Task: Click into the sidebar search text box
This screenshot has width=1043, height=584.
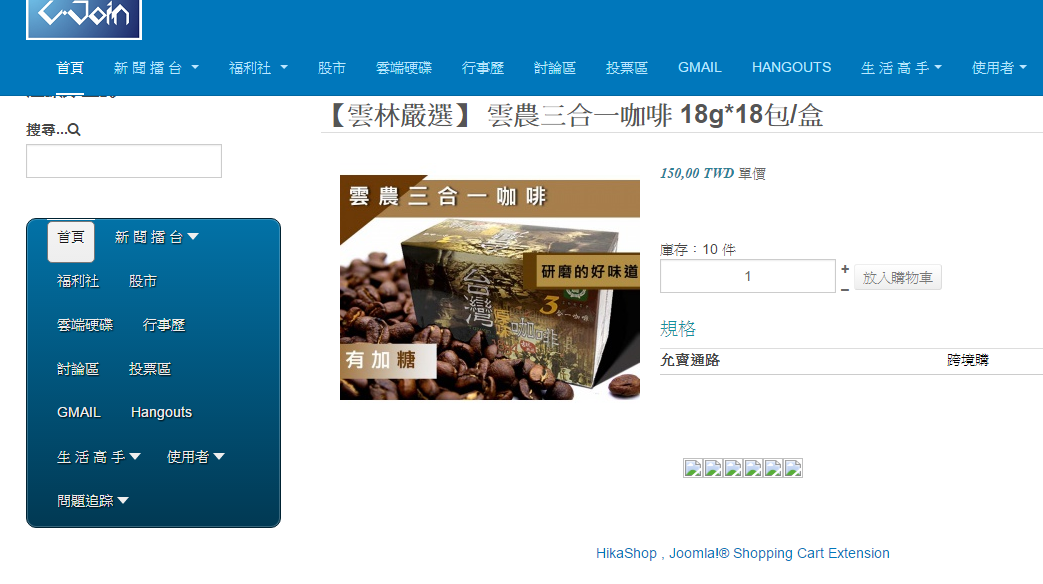Action: click(x=124, y=161)
